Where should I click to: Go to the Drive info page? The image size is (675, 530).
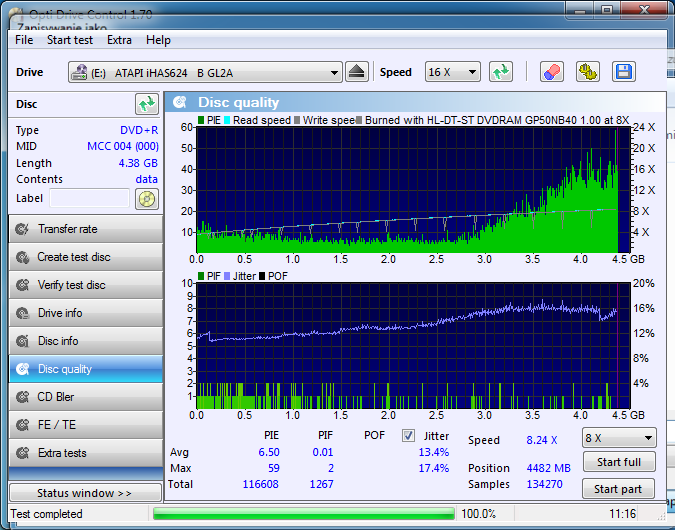[86, 313]
